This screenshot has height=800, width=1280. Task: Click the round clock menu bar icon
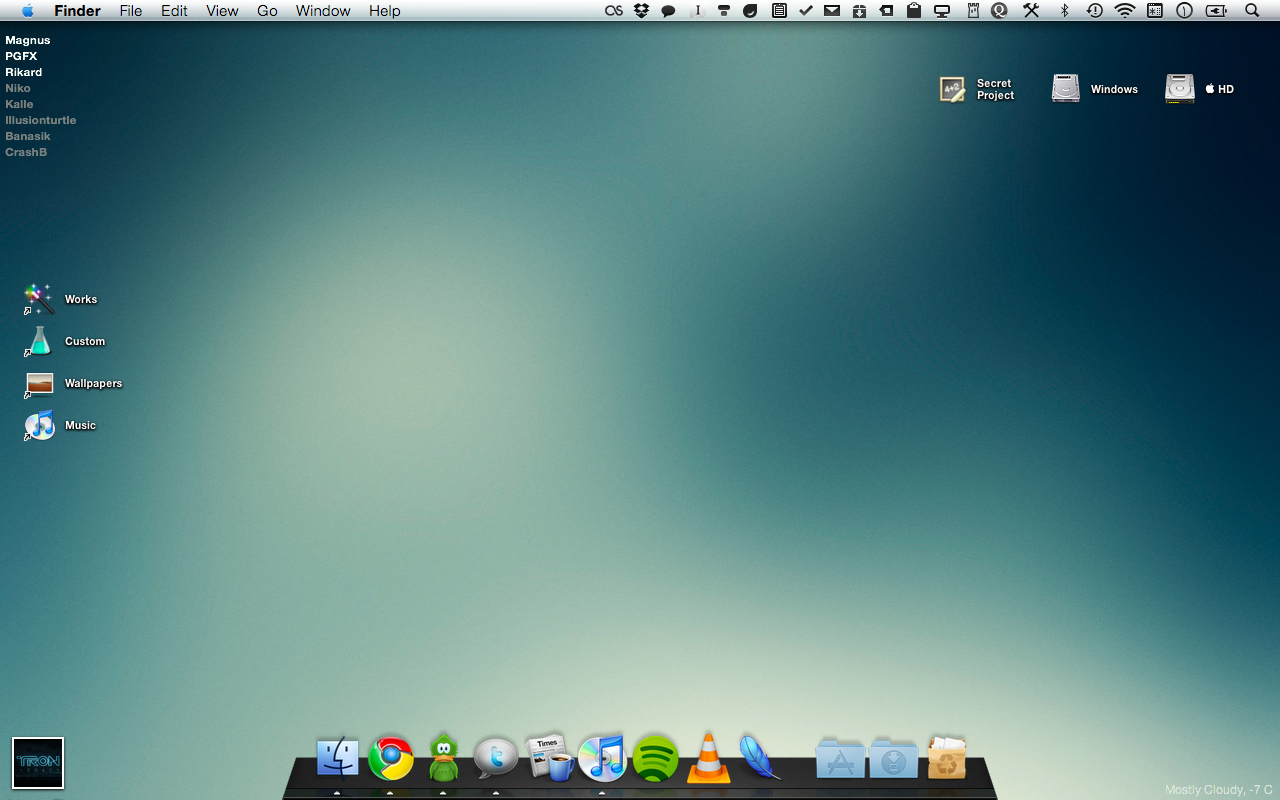(x=1185, y=10)
